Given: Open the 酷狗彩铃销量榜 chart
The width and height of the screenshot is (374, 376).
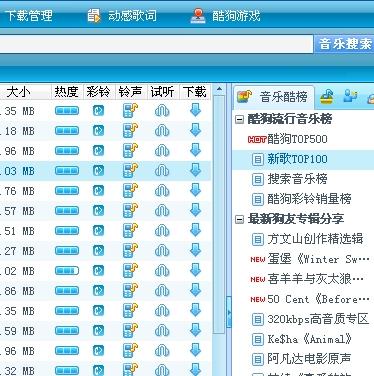Looking at the screenshot, I should click(302, 199).
